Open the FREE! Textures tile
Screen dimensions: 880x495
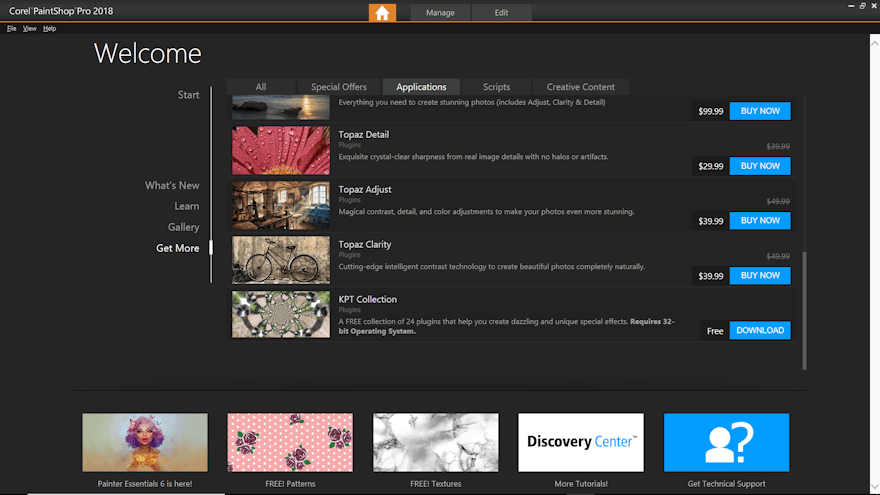click(x=435, y=442)
